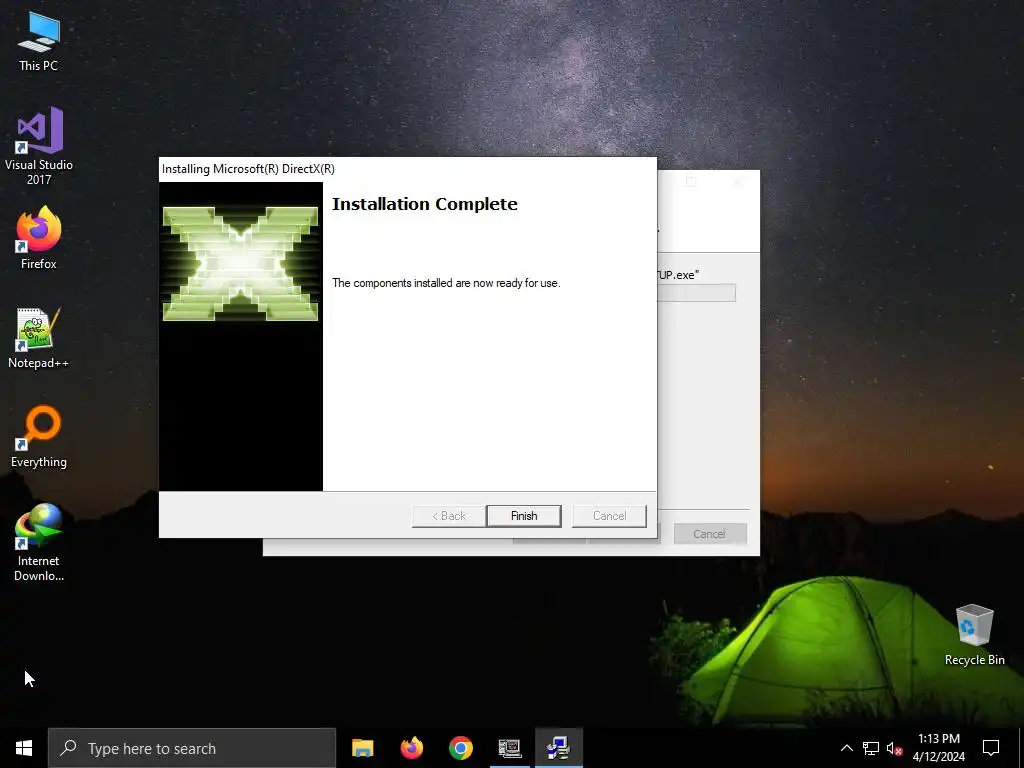The height and width of the screenshot is (768, 1024).
Task: Select the DirectX X logo image
Action: [x=240, y=264]
